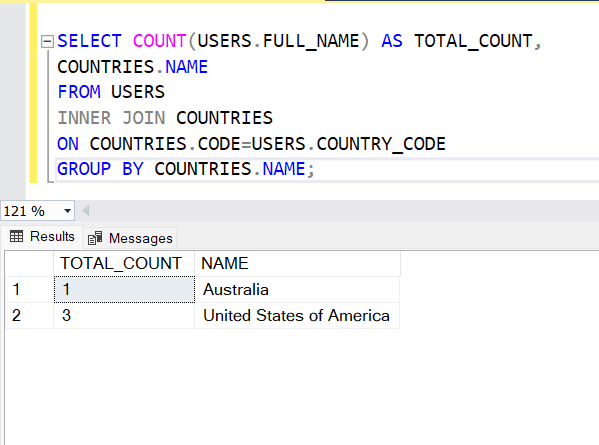
Task: Click the TOTAL_COUNT alias in the query
Action: [473, 41]
